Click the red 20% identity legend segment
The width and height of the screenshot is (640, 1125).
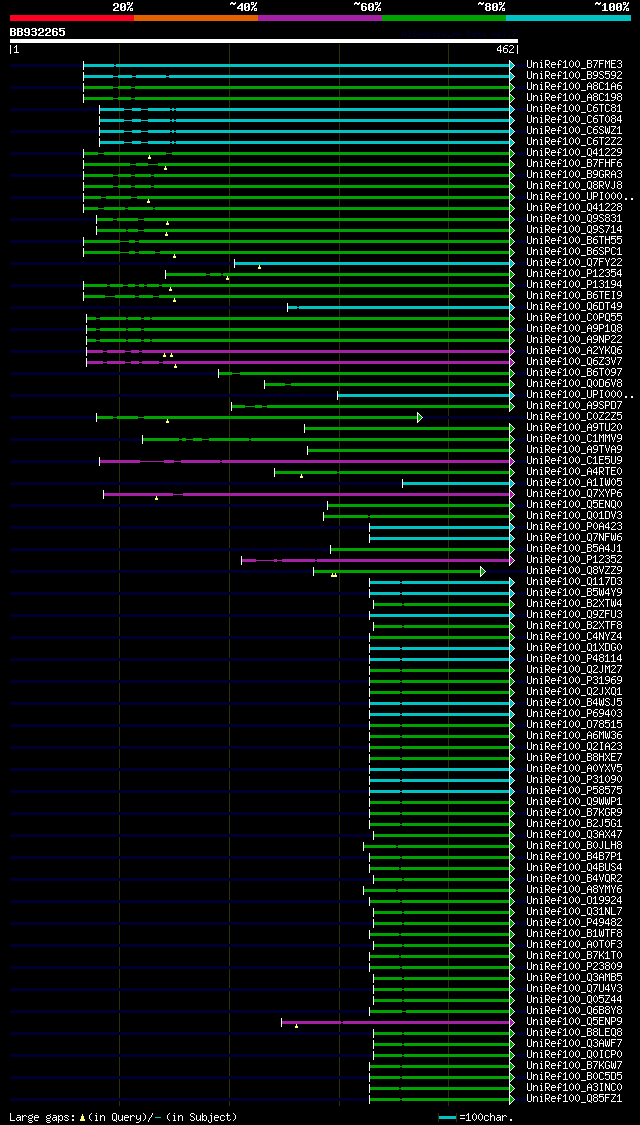point(72,17)
